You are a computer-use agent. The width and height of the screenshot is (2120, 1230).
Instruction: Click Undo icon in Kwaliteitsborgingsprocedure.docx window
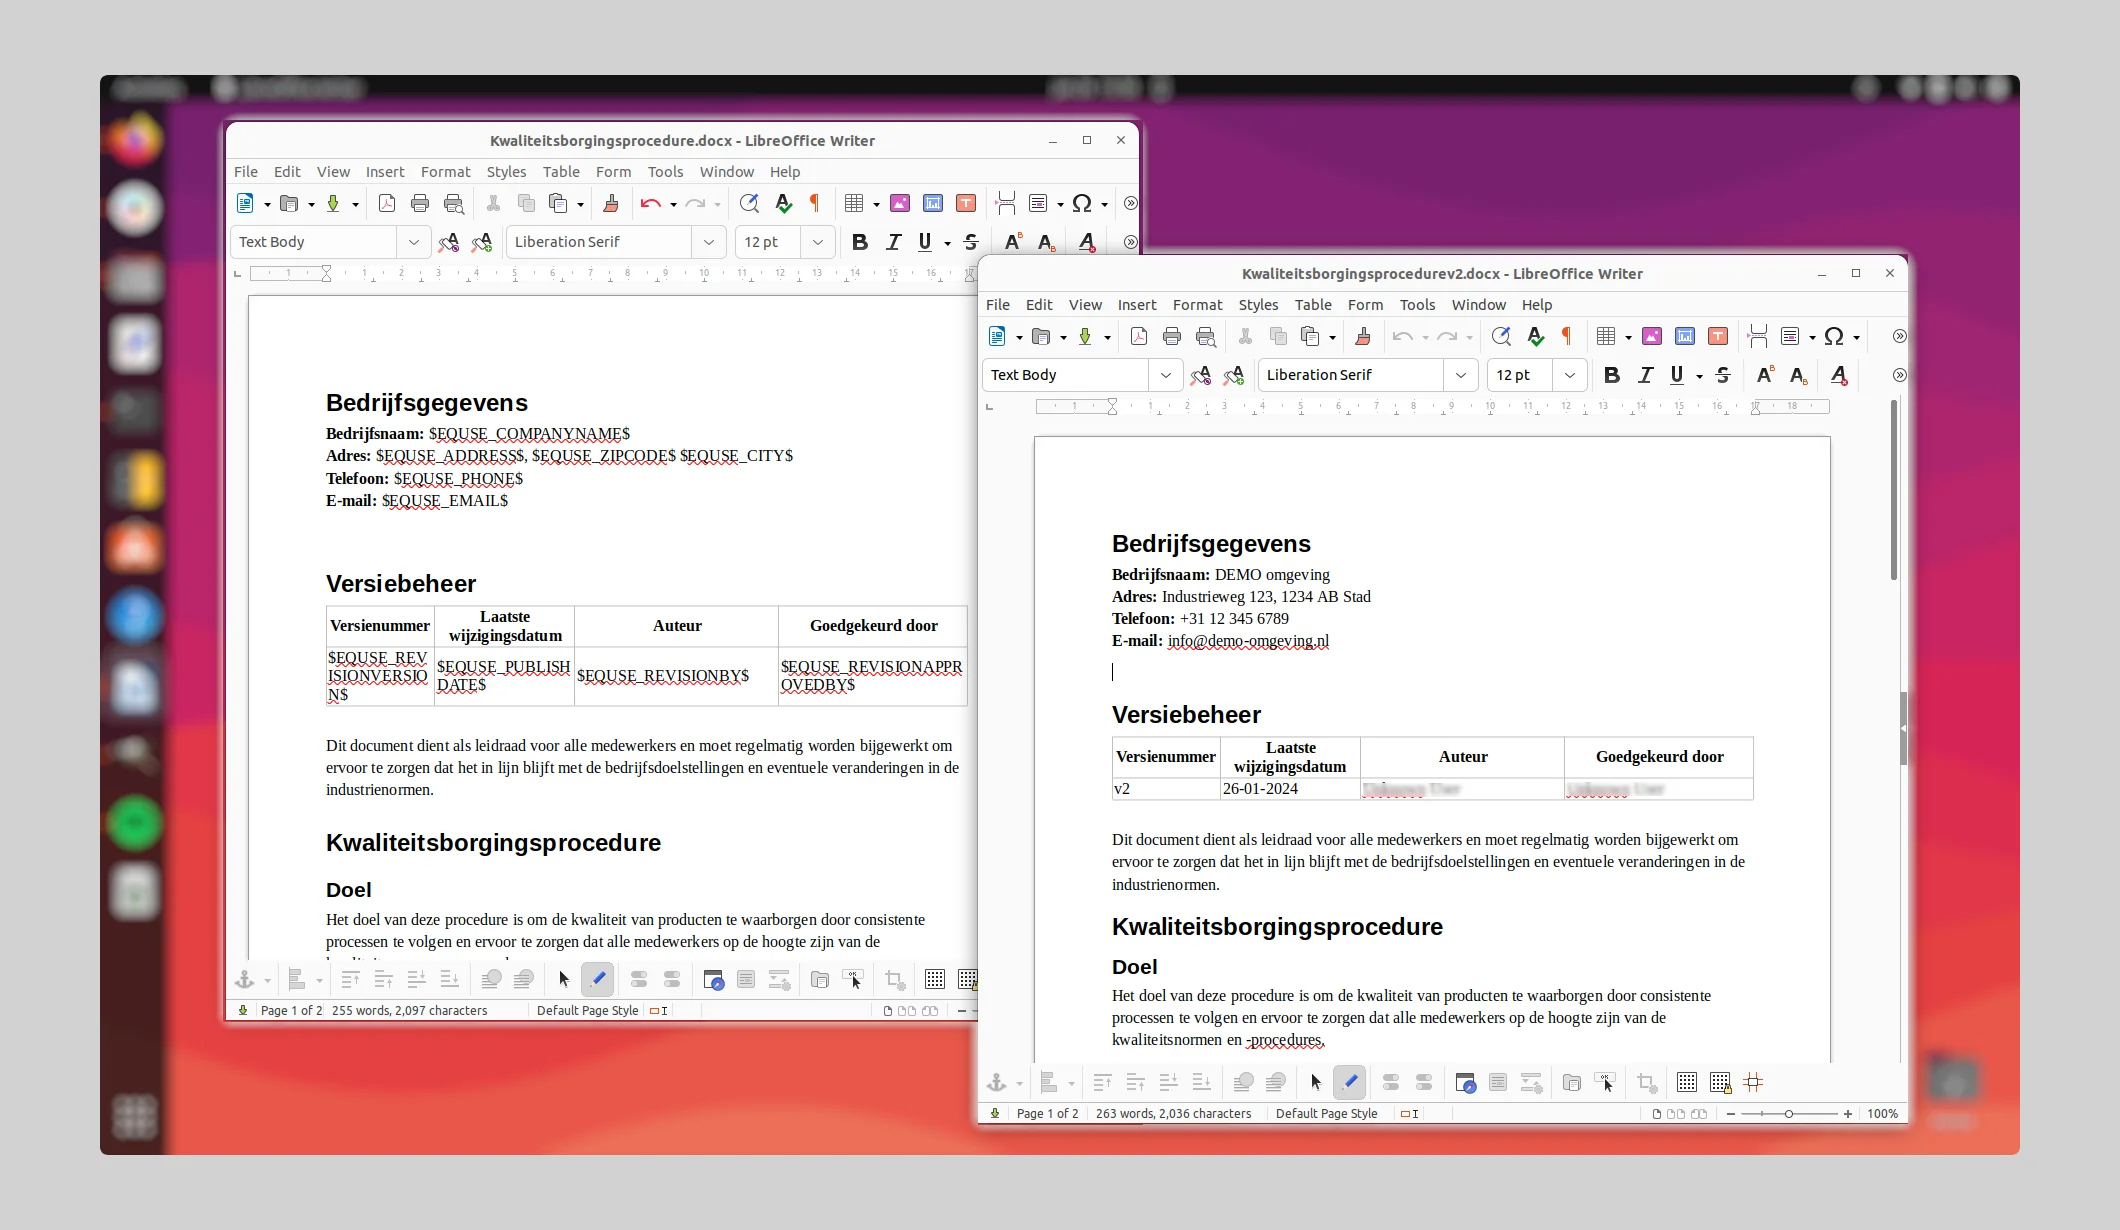point(650,204)
